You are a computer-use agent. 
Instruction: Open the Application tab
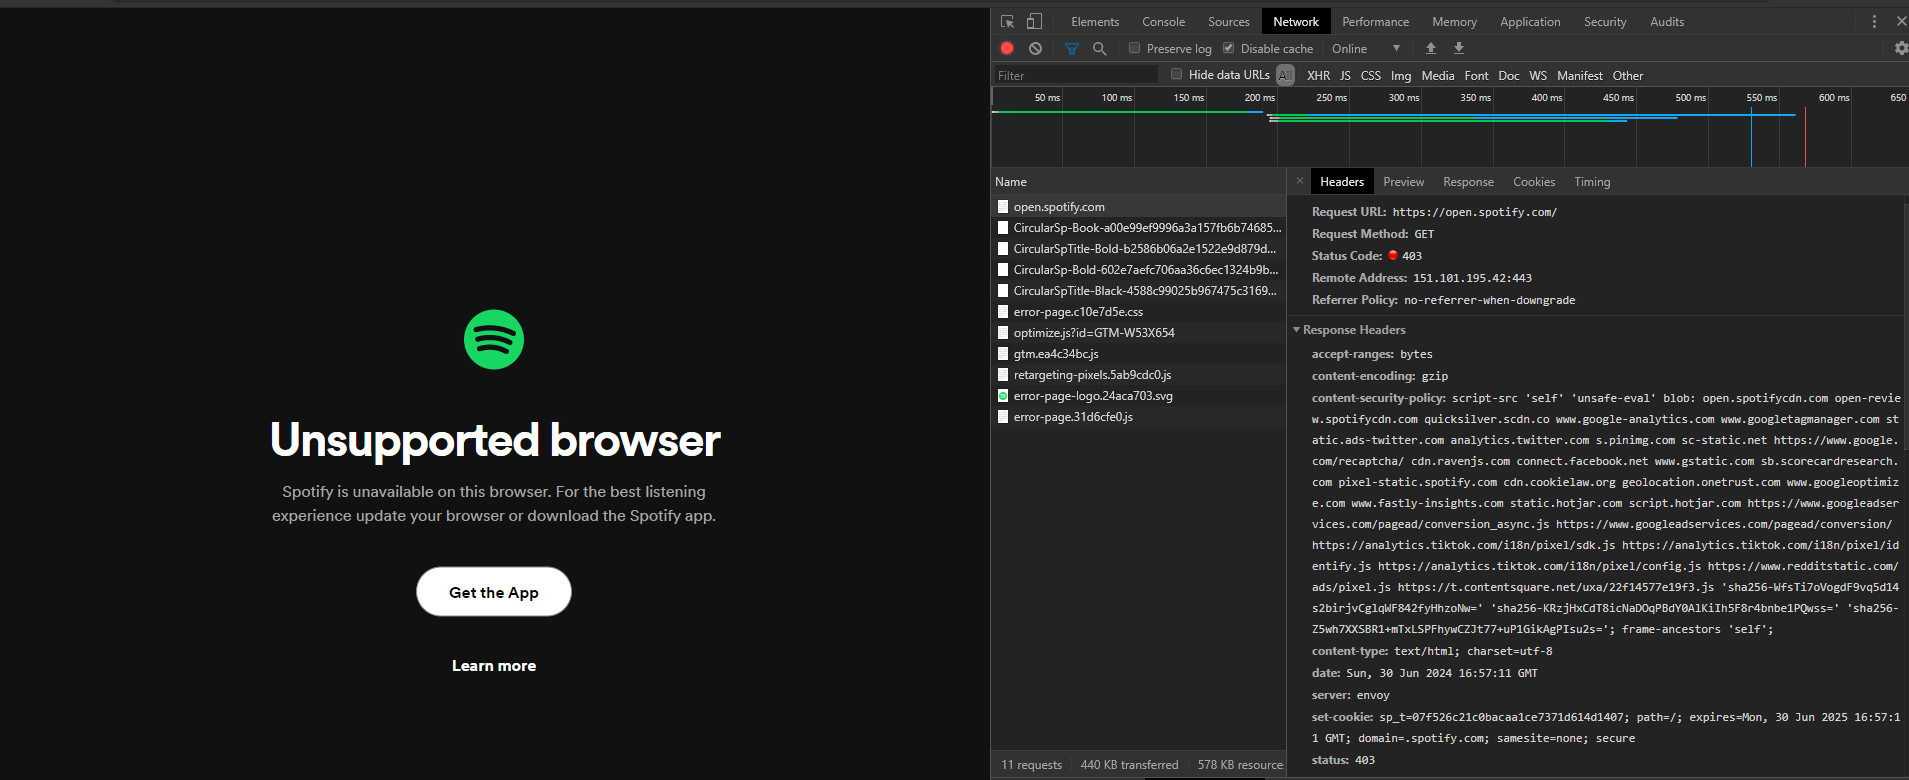(x=1530, y=21)
